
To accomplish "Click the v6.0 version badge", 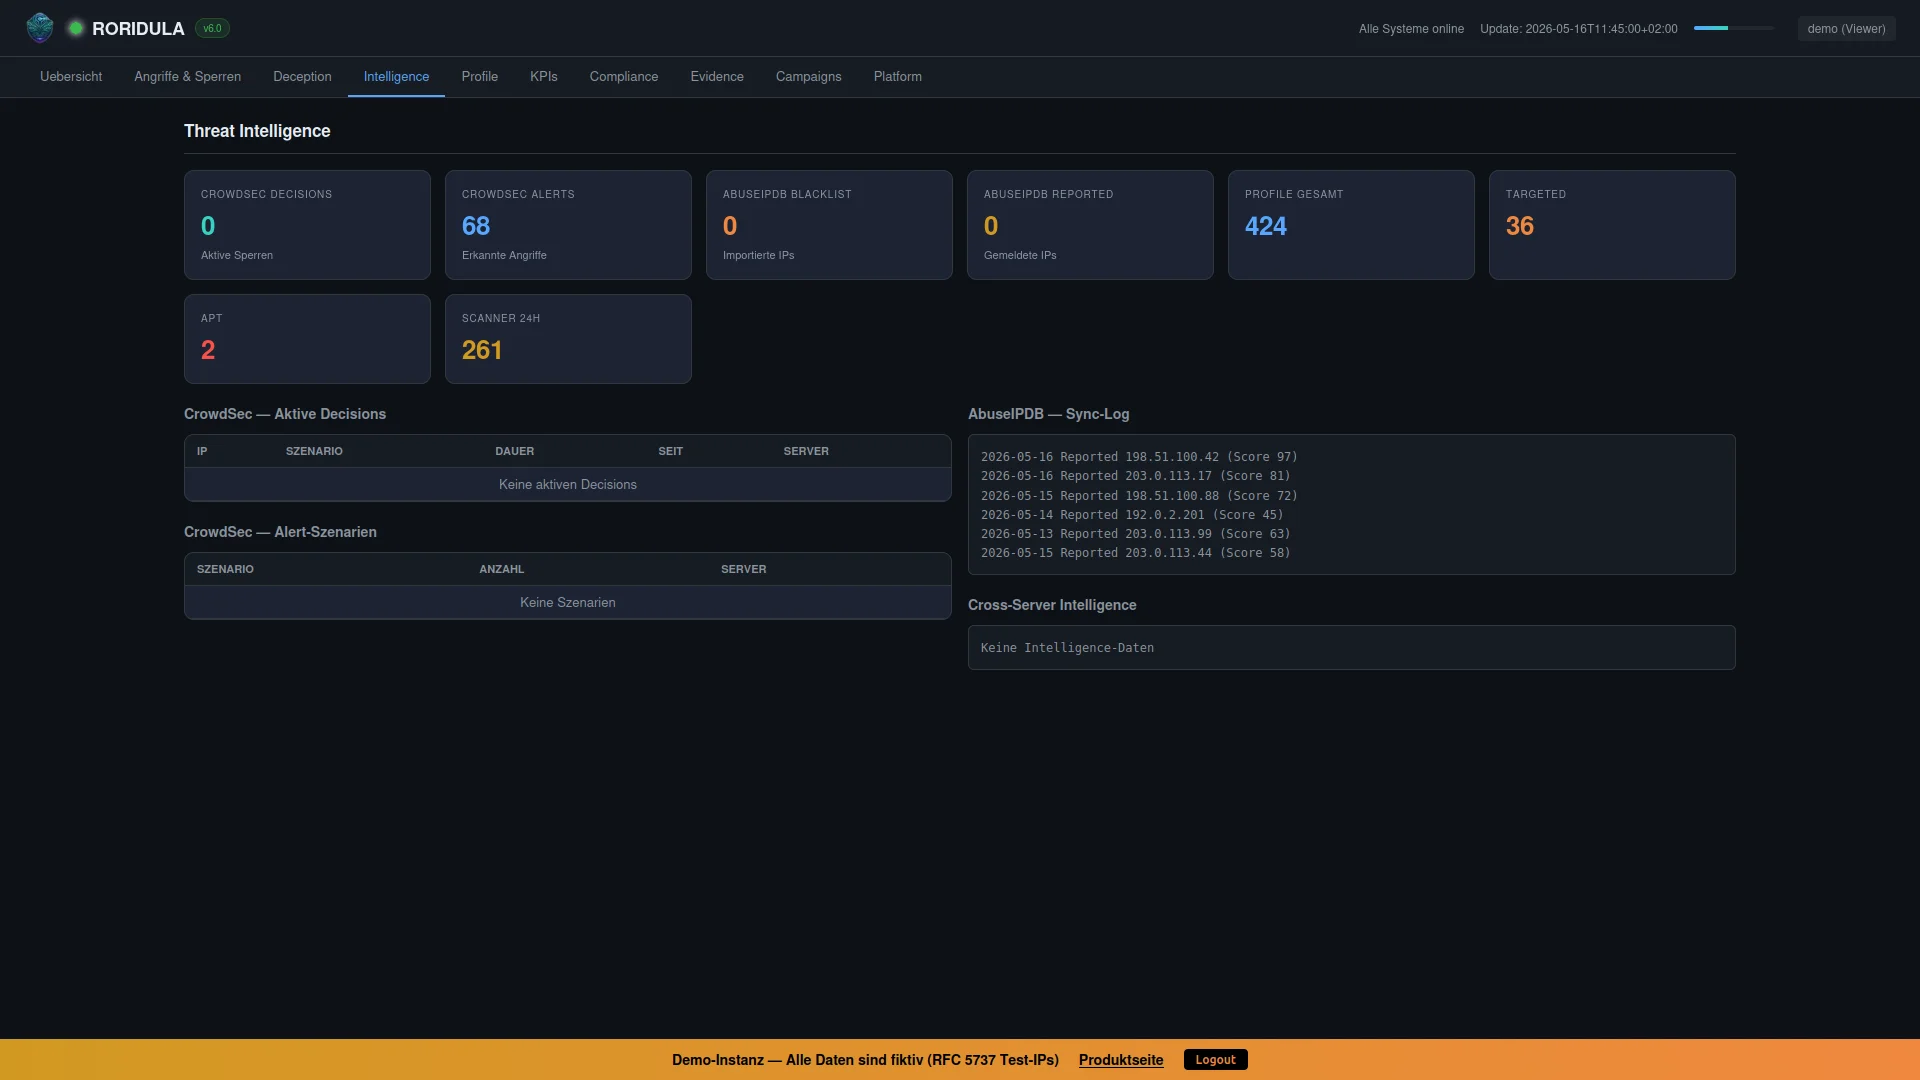I will coord(212,28).
